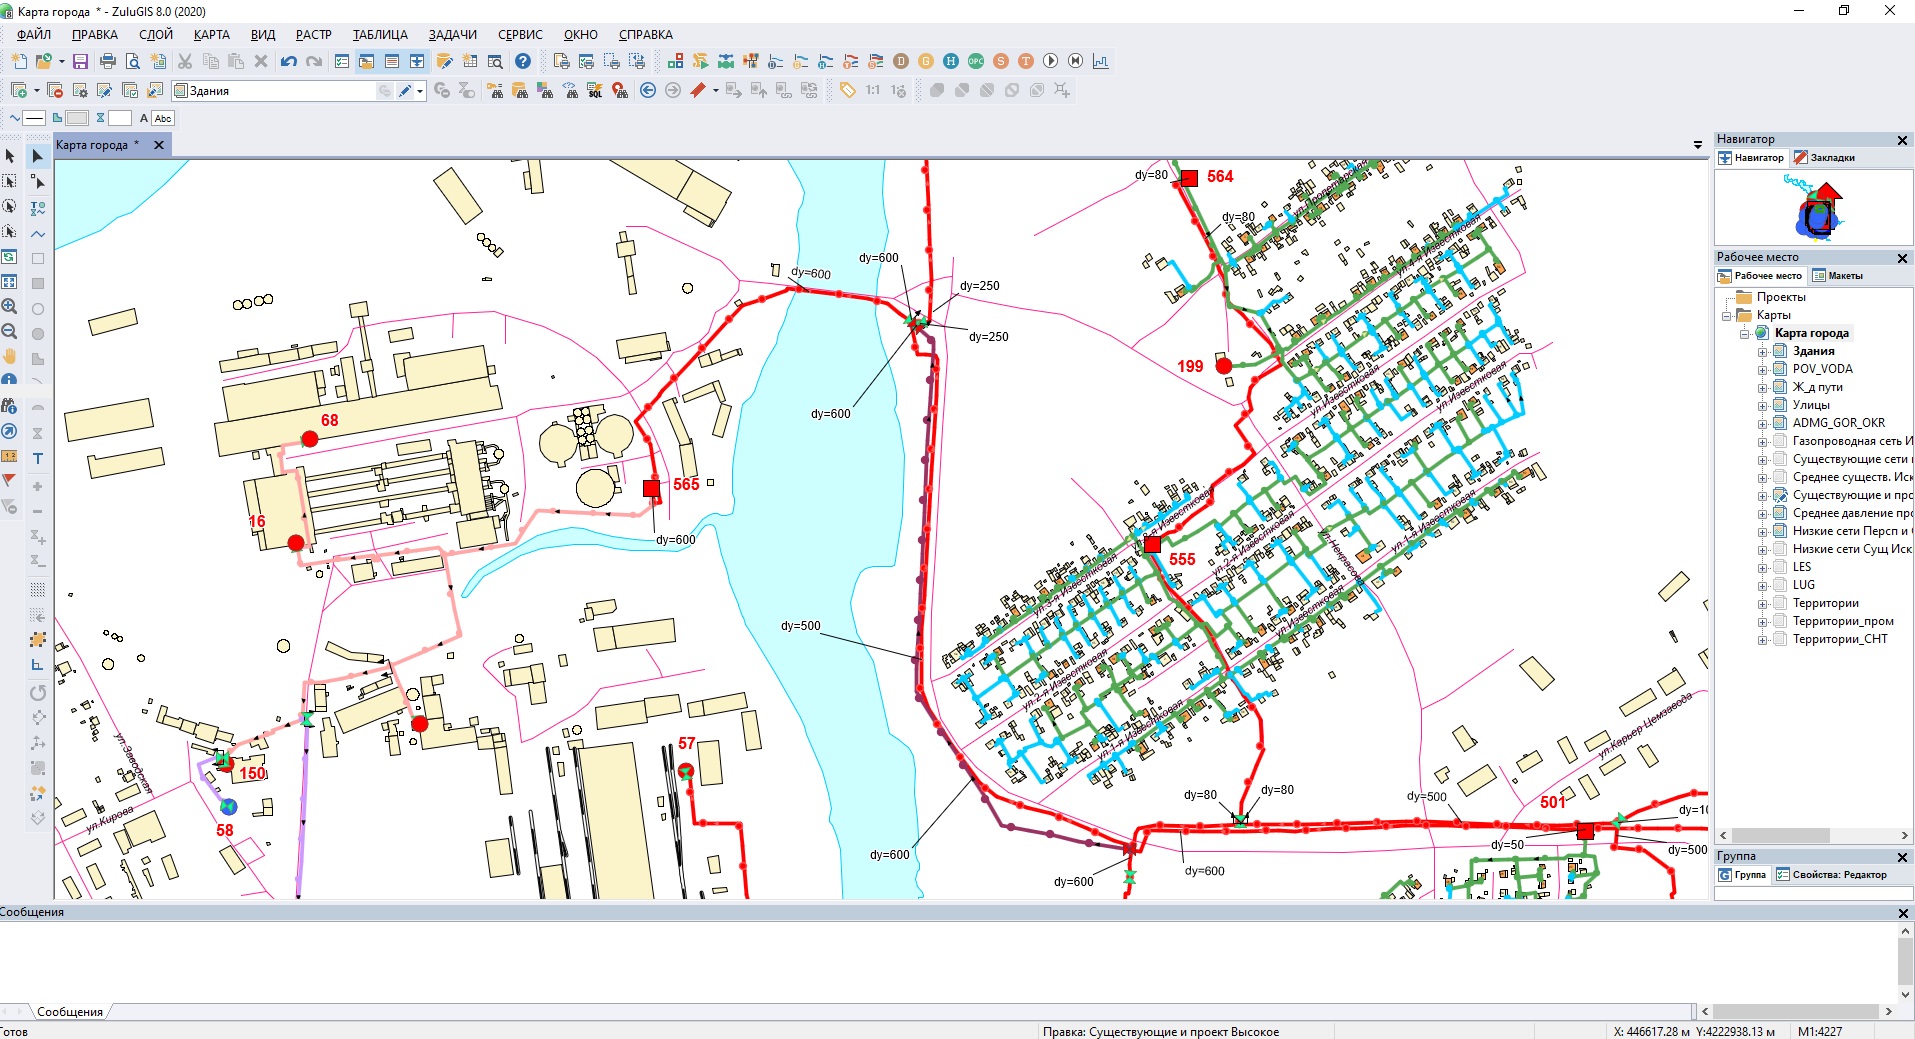1915x1039 pixels.
Task: Click the navigator map thumbnail
Action: [1813, 208]
